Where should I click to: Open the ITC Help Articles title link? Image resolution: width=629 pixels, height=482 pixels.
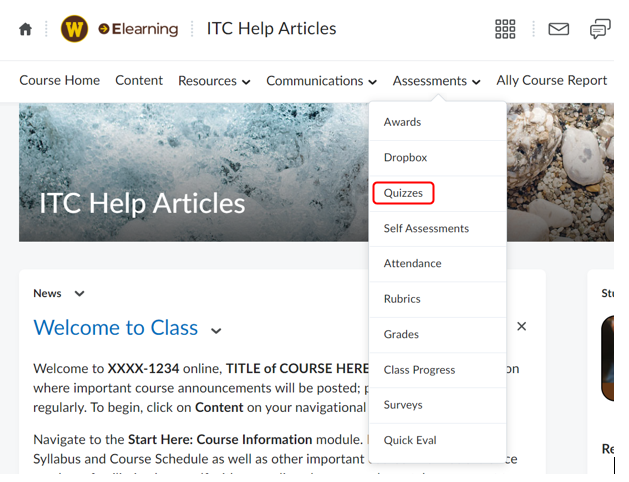click(x=272, y=28)
